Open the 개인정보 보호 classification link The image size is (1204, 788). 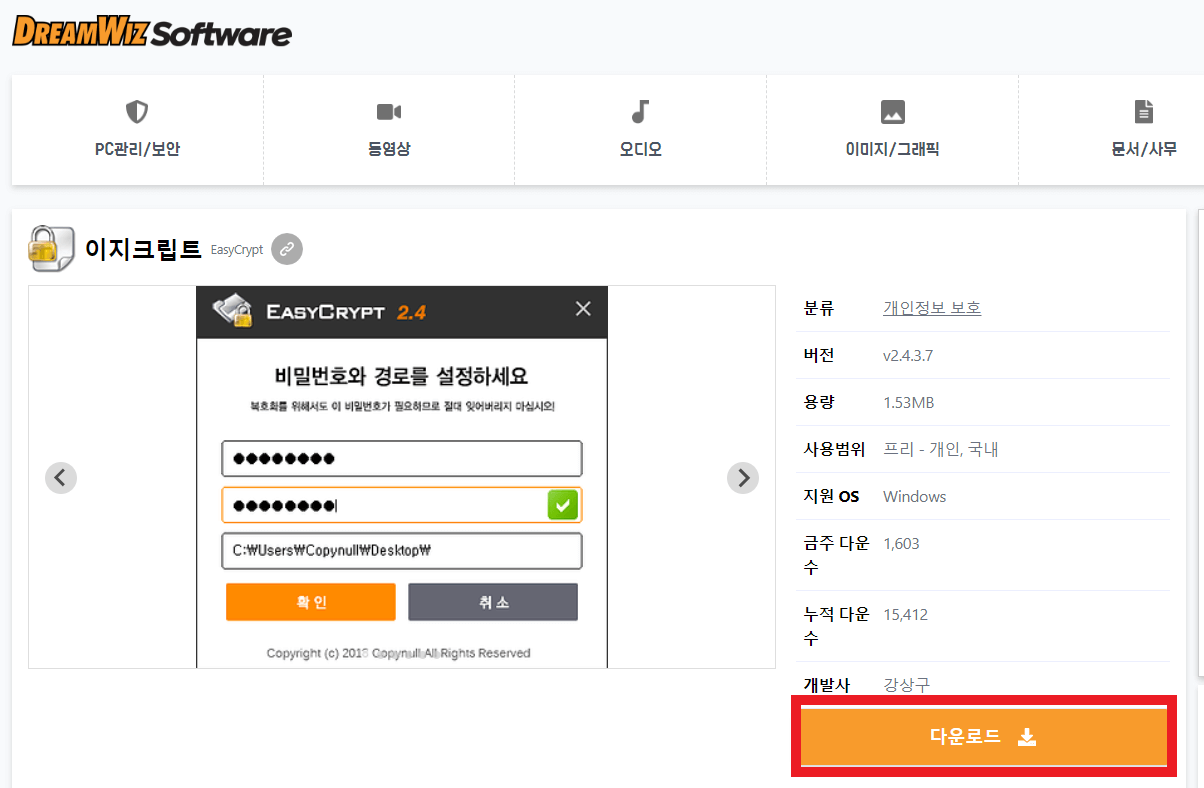pos(932,307)
